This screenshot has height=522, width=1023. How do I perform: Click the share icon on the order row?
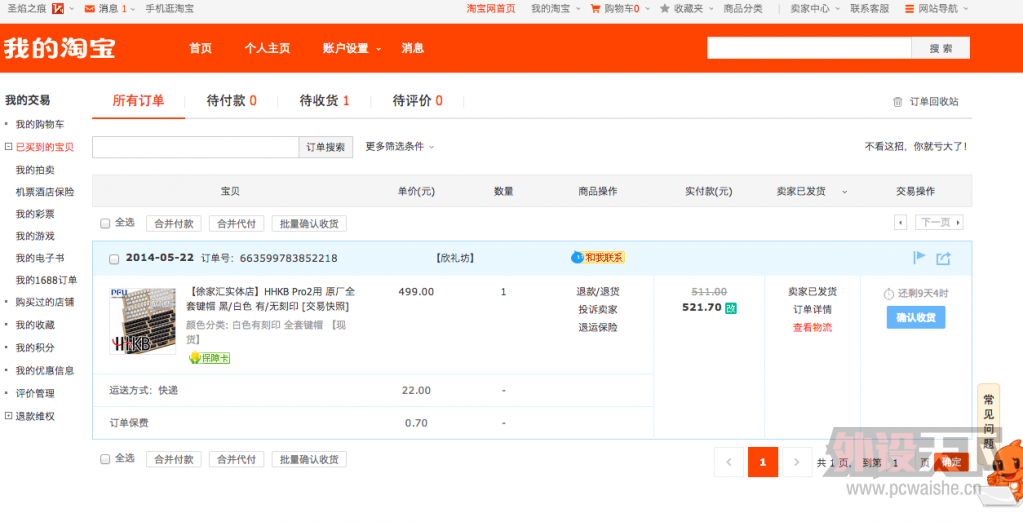[943, 258]
